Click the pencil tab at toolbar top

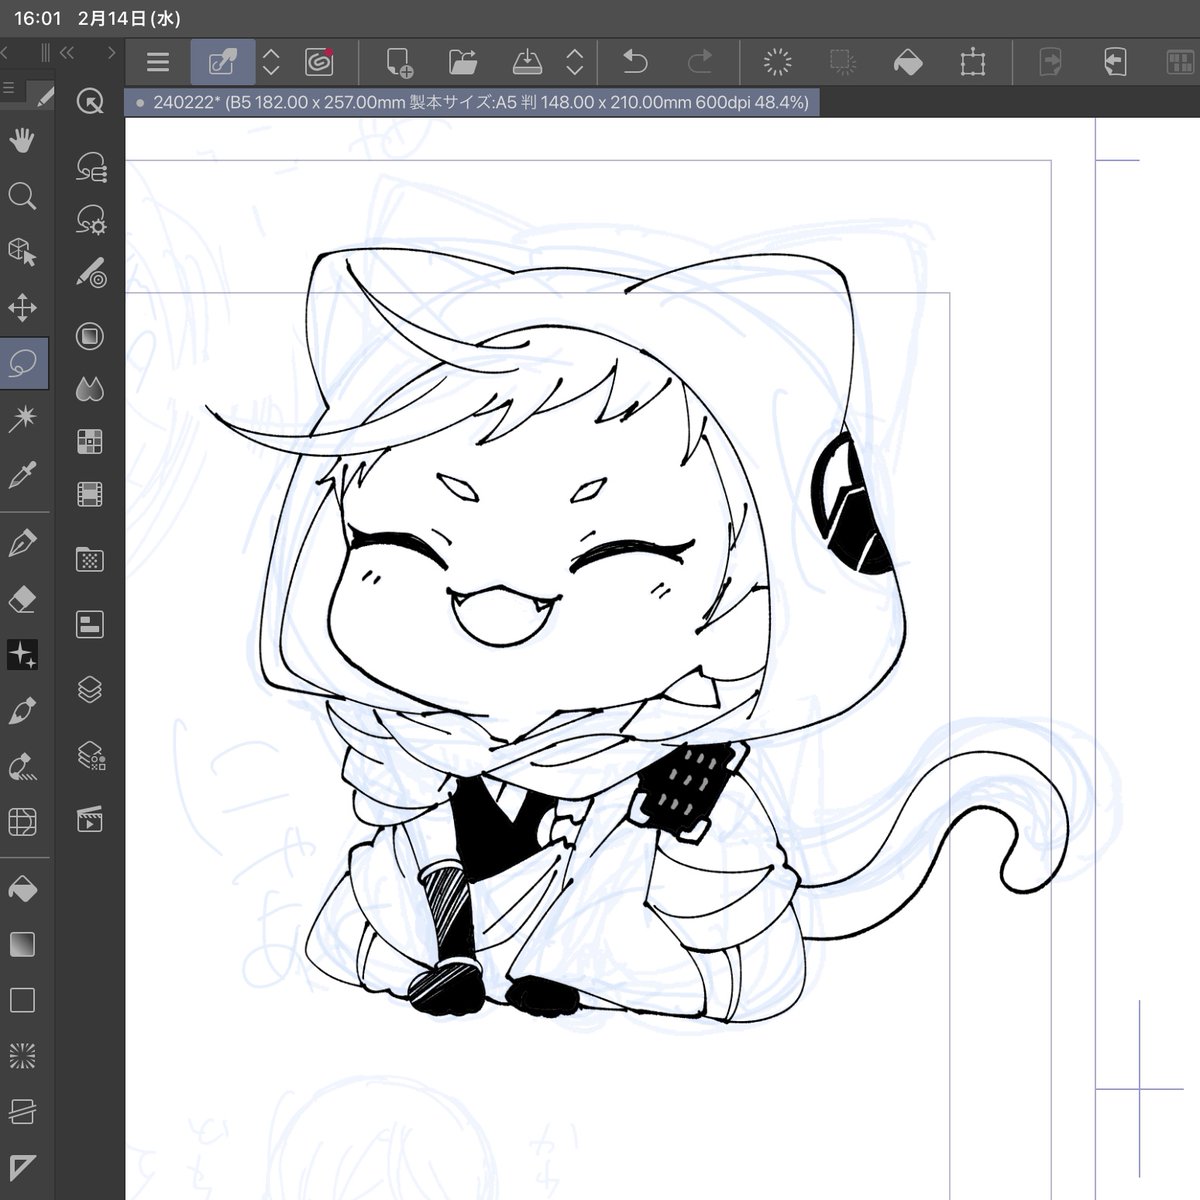tap(44, 97)
